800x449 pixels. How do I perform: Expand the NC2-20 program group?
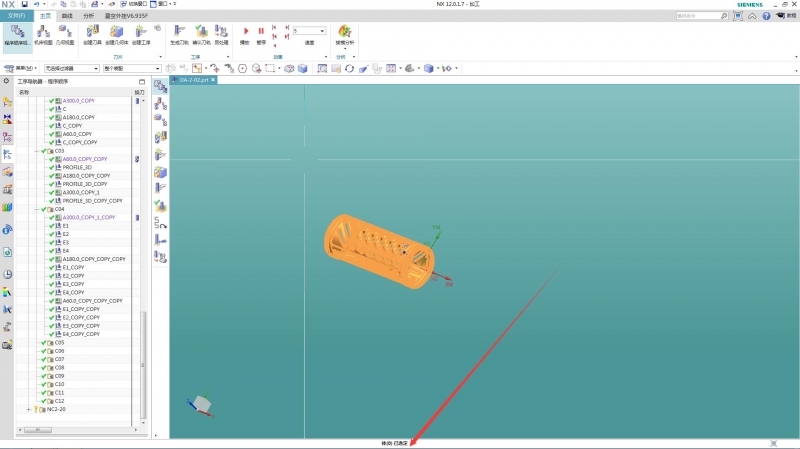[x=29, y=409]
